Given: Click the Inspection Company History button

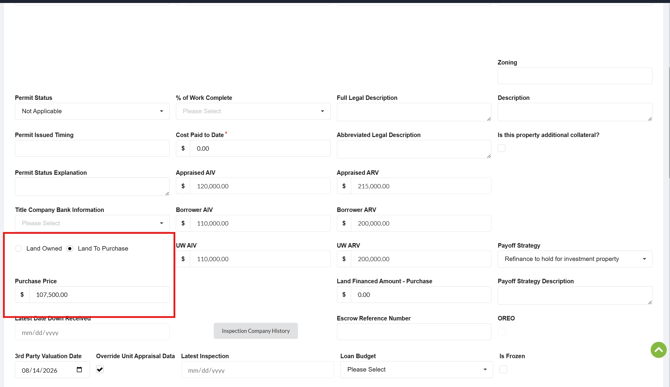Looking at the screenshot, I should tap(256, 331).
